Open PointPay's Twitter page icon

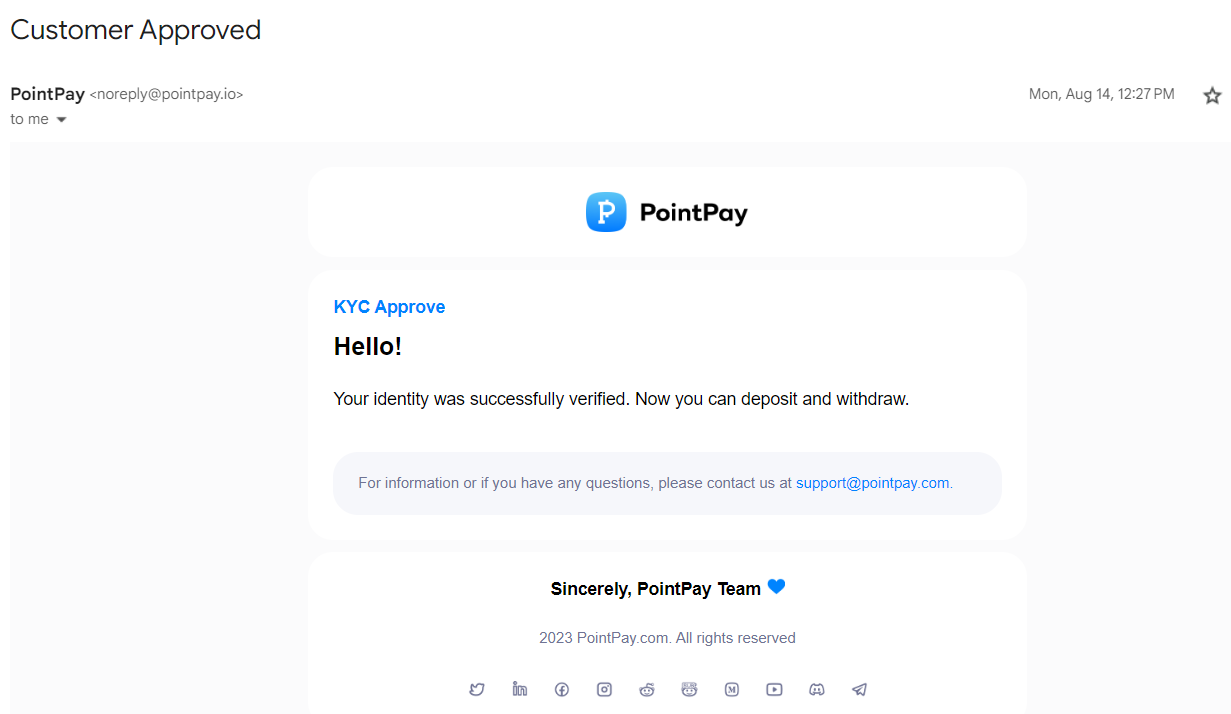tap(477, 689)
